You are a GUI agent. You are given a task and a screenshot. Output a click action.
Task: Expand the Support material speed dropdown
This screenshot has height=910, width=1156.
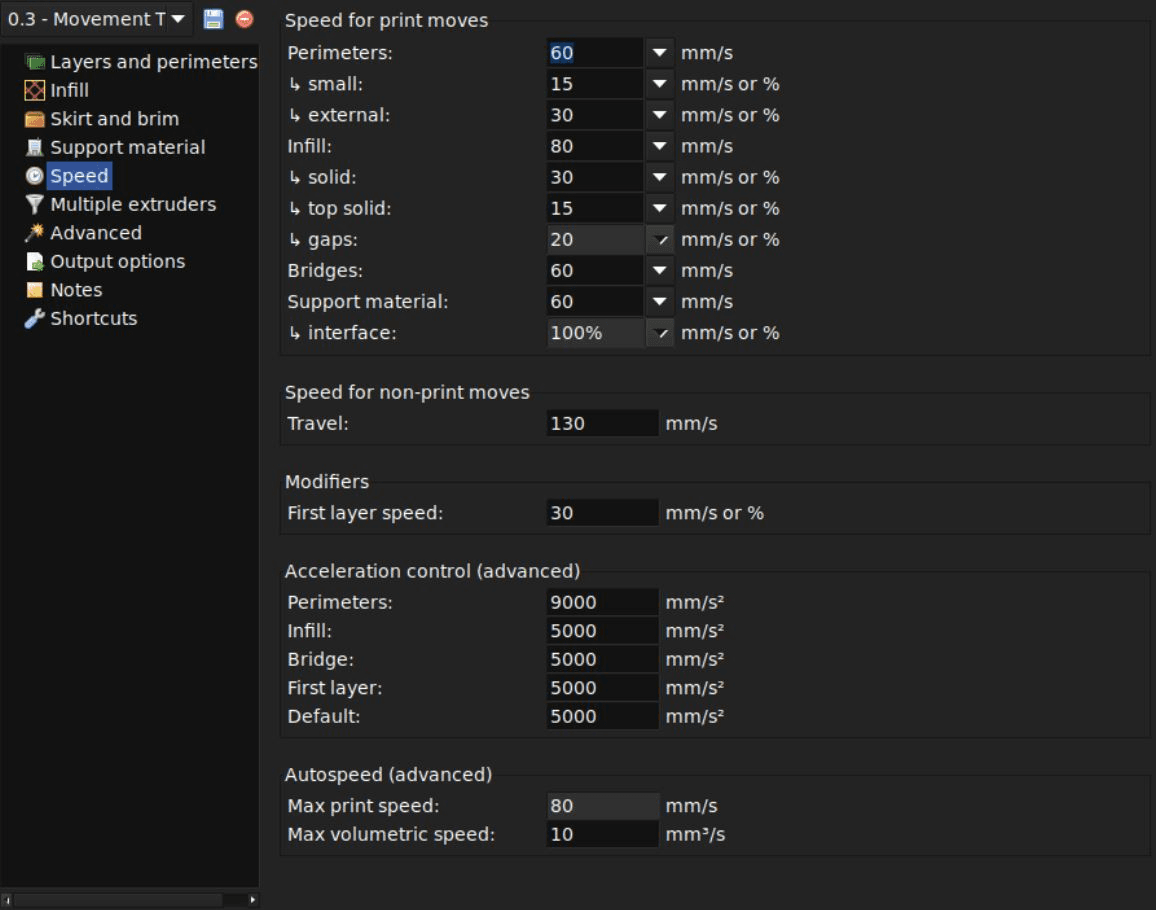(x=659, y=302)
